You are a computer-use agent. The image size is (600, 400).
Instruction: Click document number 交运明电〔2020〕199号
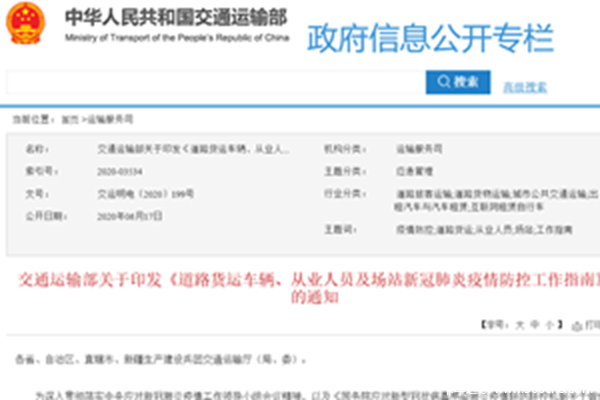pos(130,192)
